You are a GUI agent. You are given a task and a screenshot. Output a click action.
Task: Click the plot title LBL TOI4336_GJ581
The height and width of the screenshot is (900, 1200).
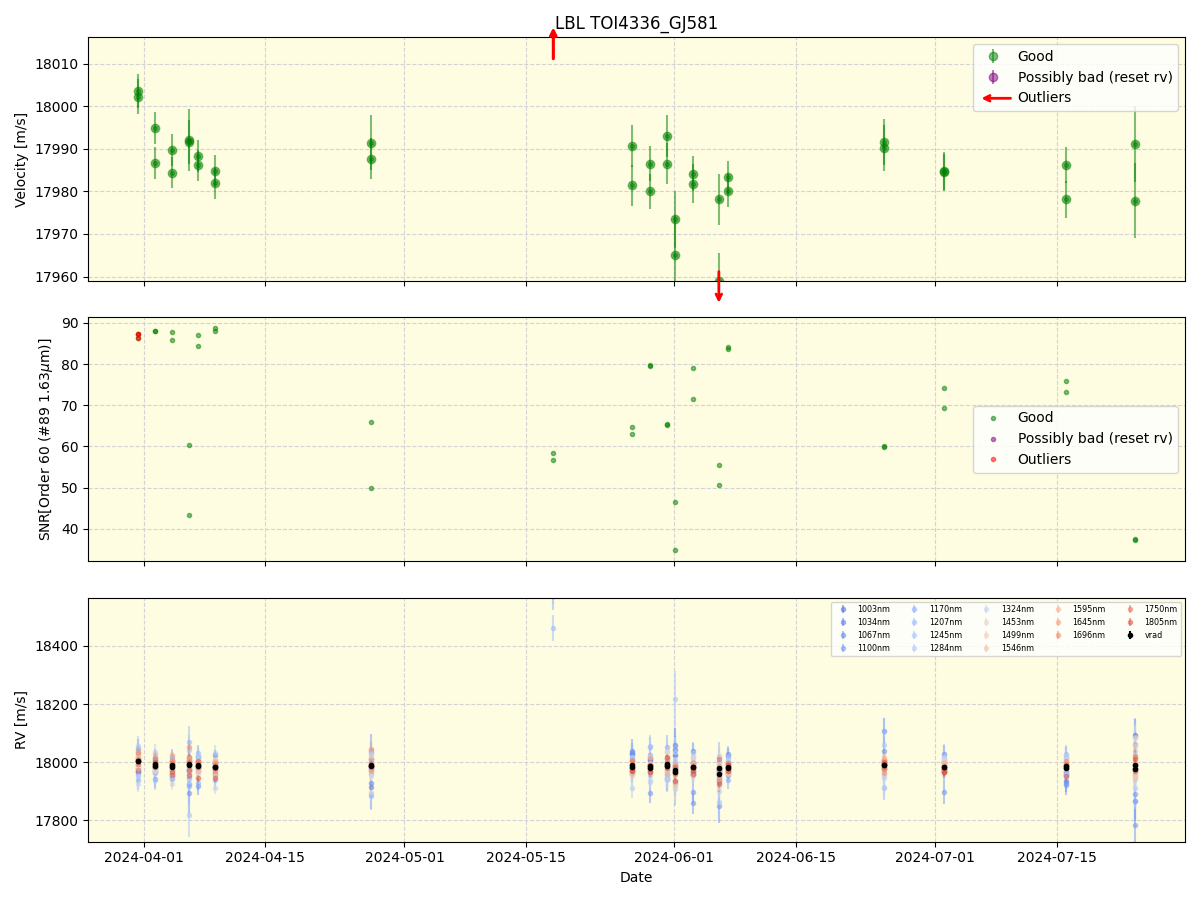click(636, 23)
